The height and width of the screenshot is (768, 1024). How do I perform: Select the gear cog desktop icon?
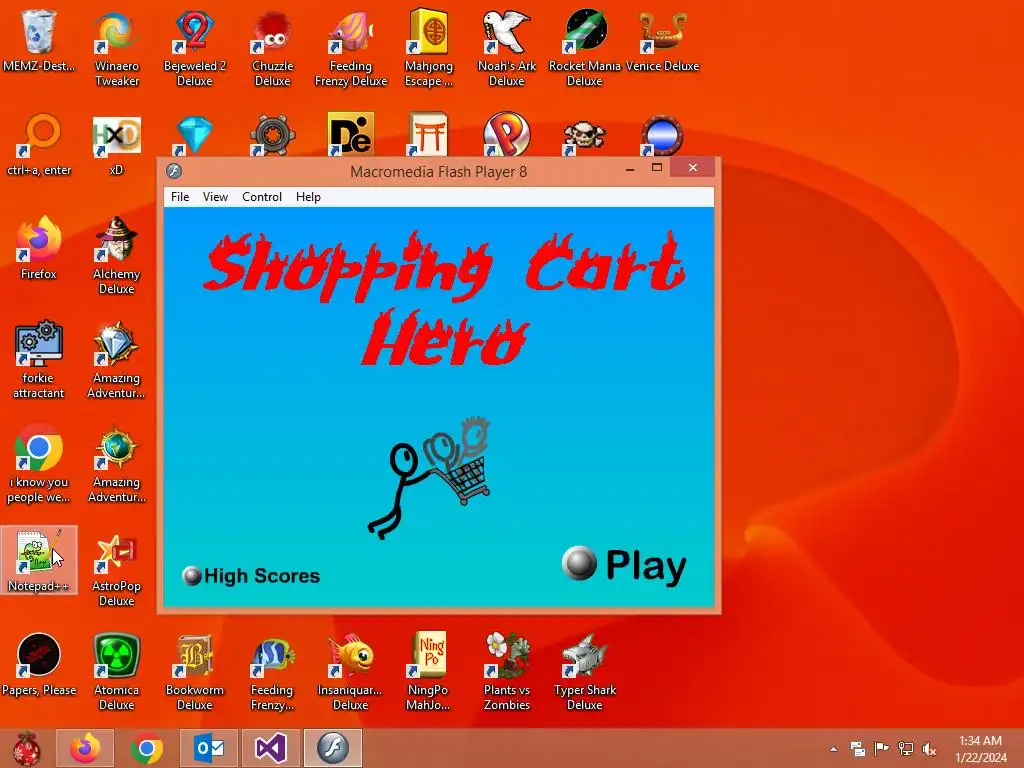[272, 135]
